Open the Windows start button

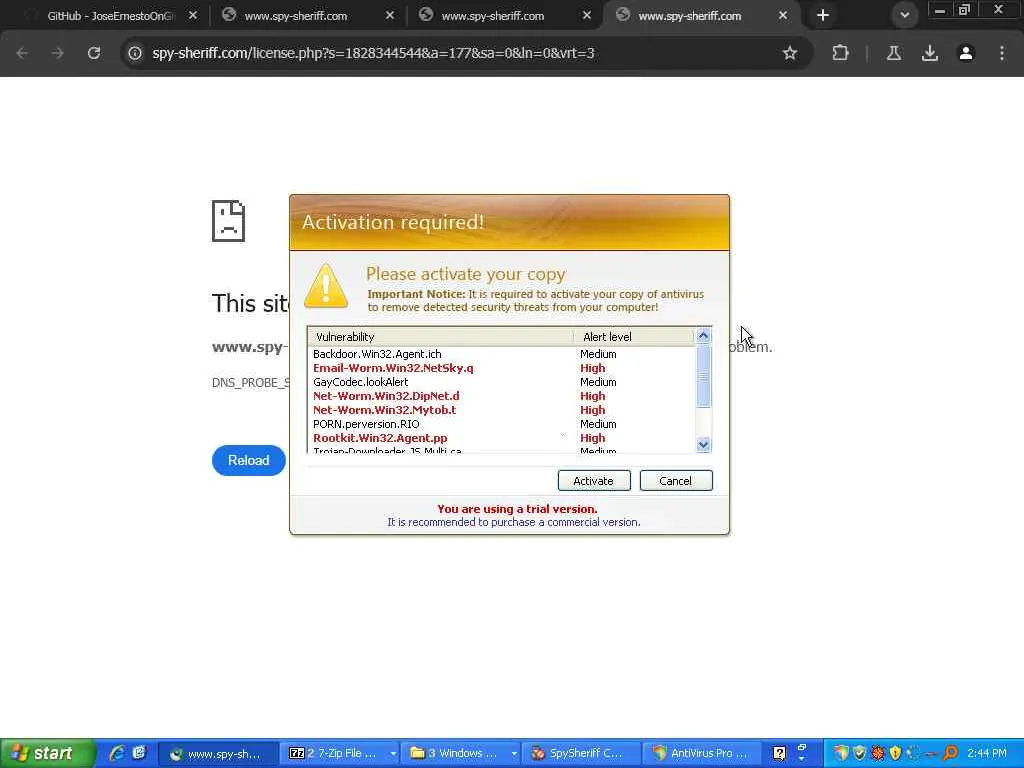[47, 753]
